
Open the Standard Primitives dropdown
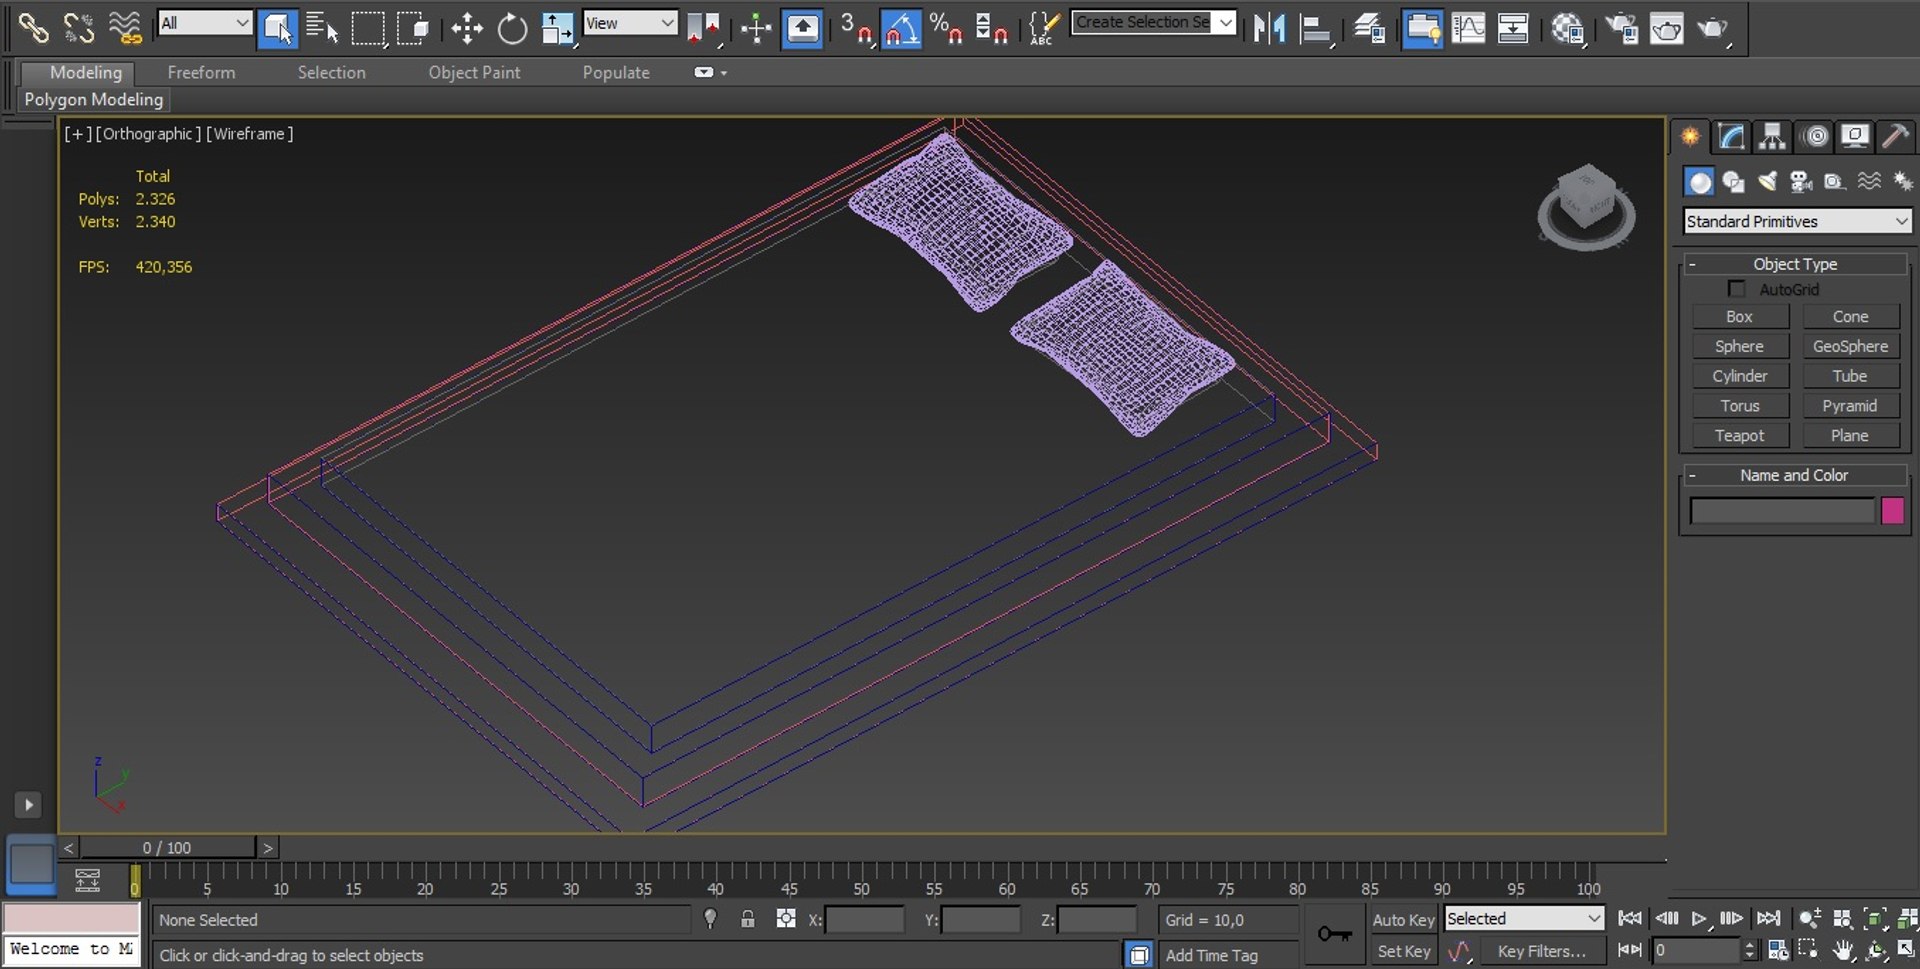point(1797,221)
